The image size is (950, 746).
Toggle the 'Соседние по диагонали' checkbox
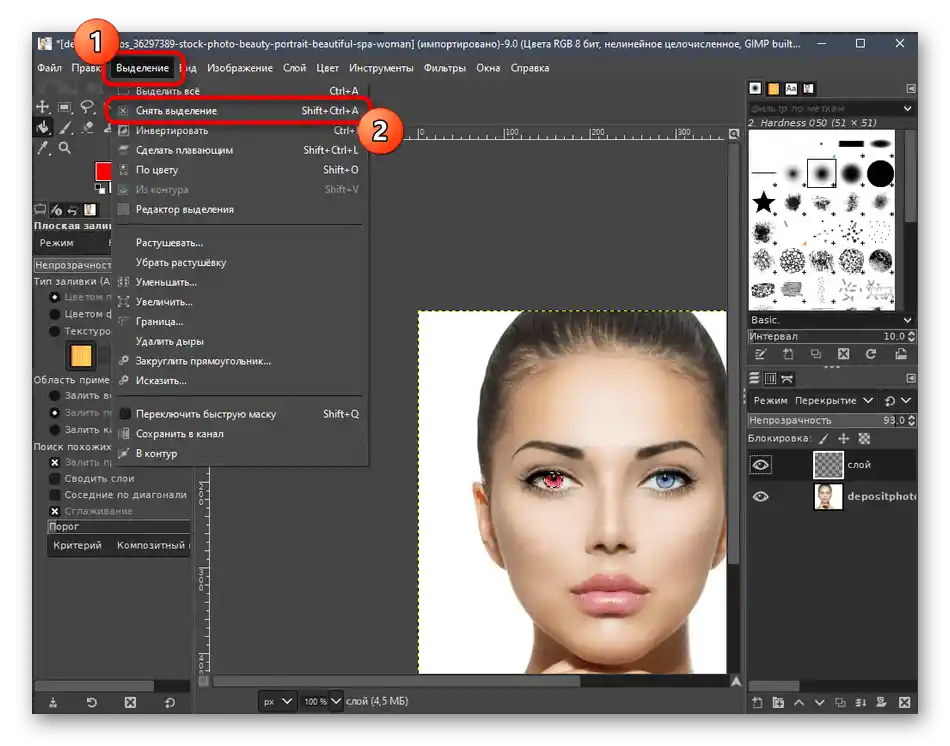click(x=56, y=495)
